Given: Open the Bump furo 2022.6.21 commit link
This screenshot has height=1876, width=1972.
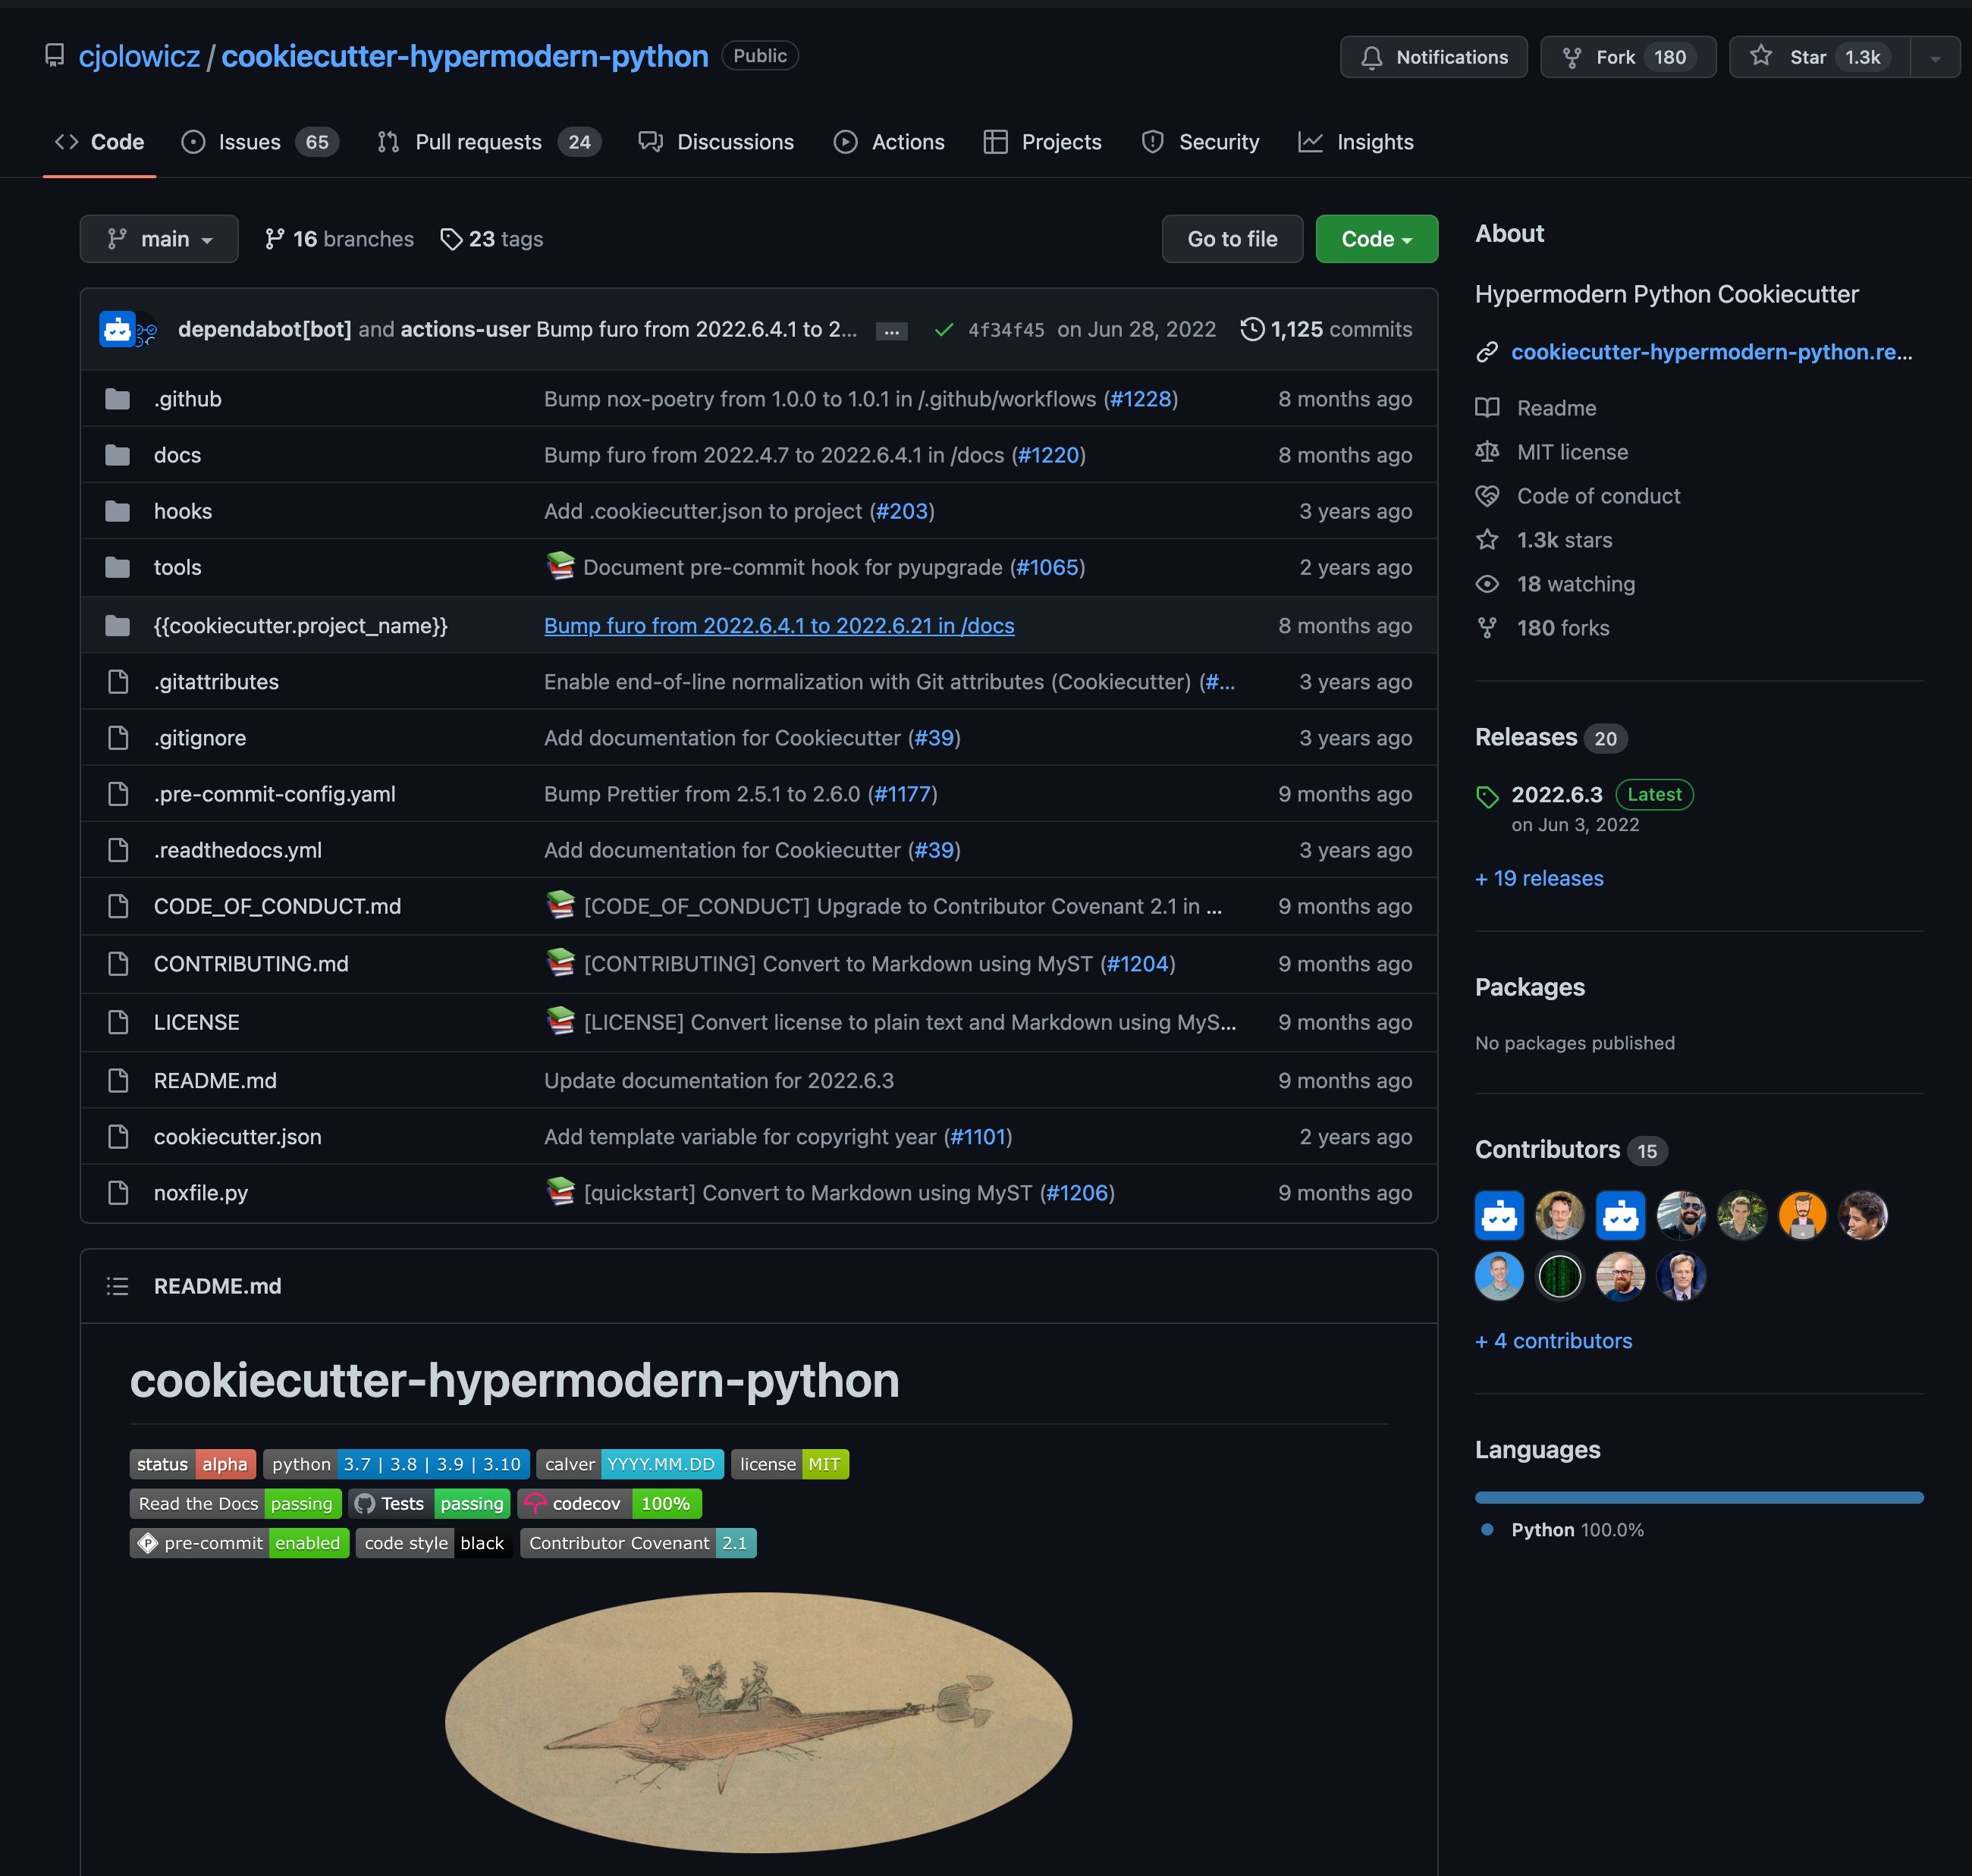Looking at the screenshot, I should (x=779, y=626).
